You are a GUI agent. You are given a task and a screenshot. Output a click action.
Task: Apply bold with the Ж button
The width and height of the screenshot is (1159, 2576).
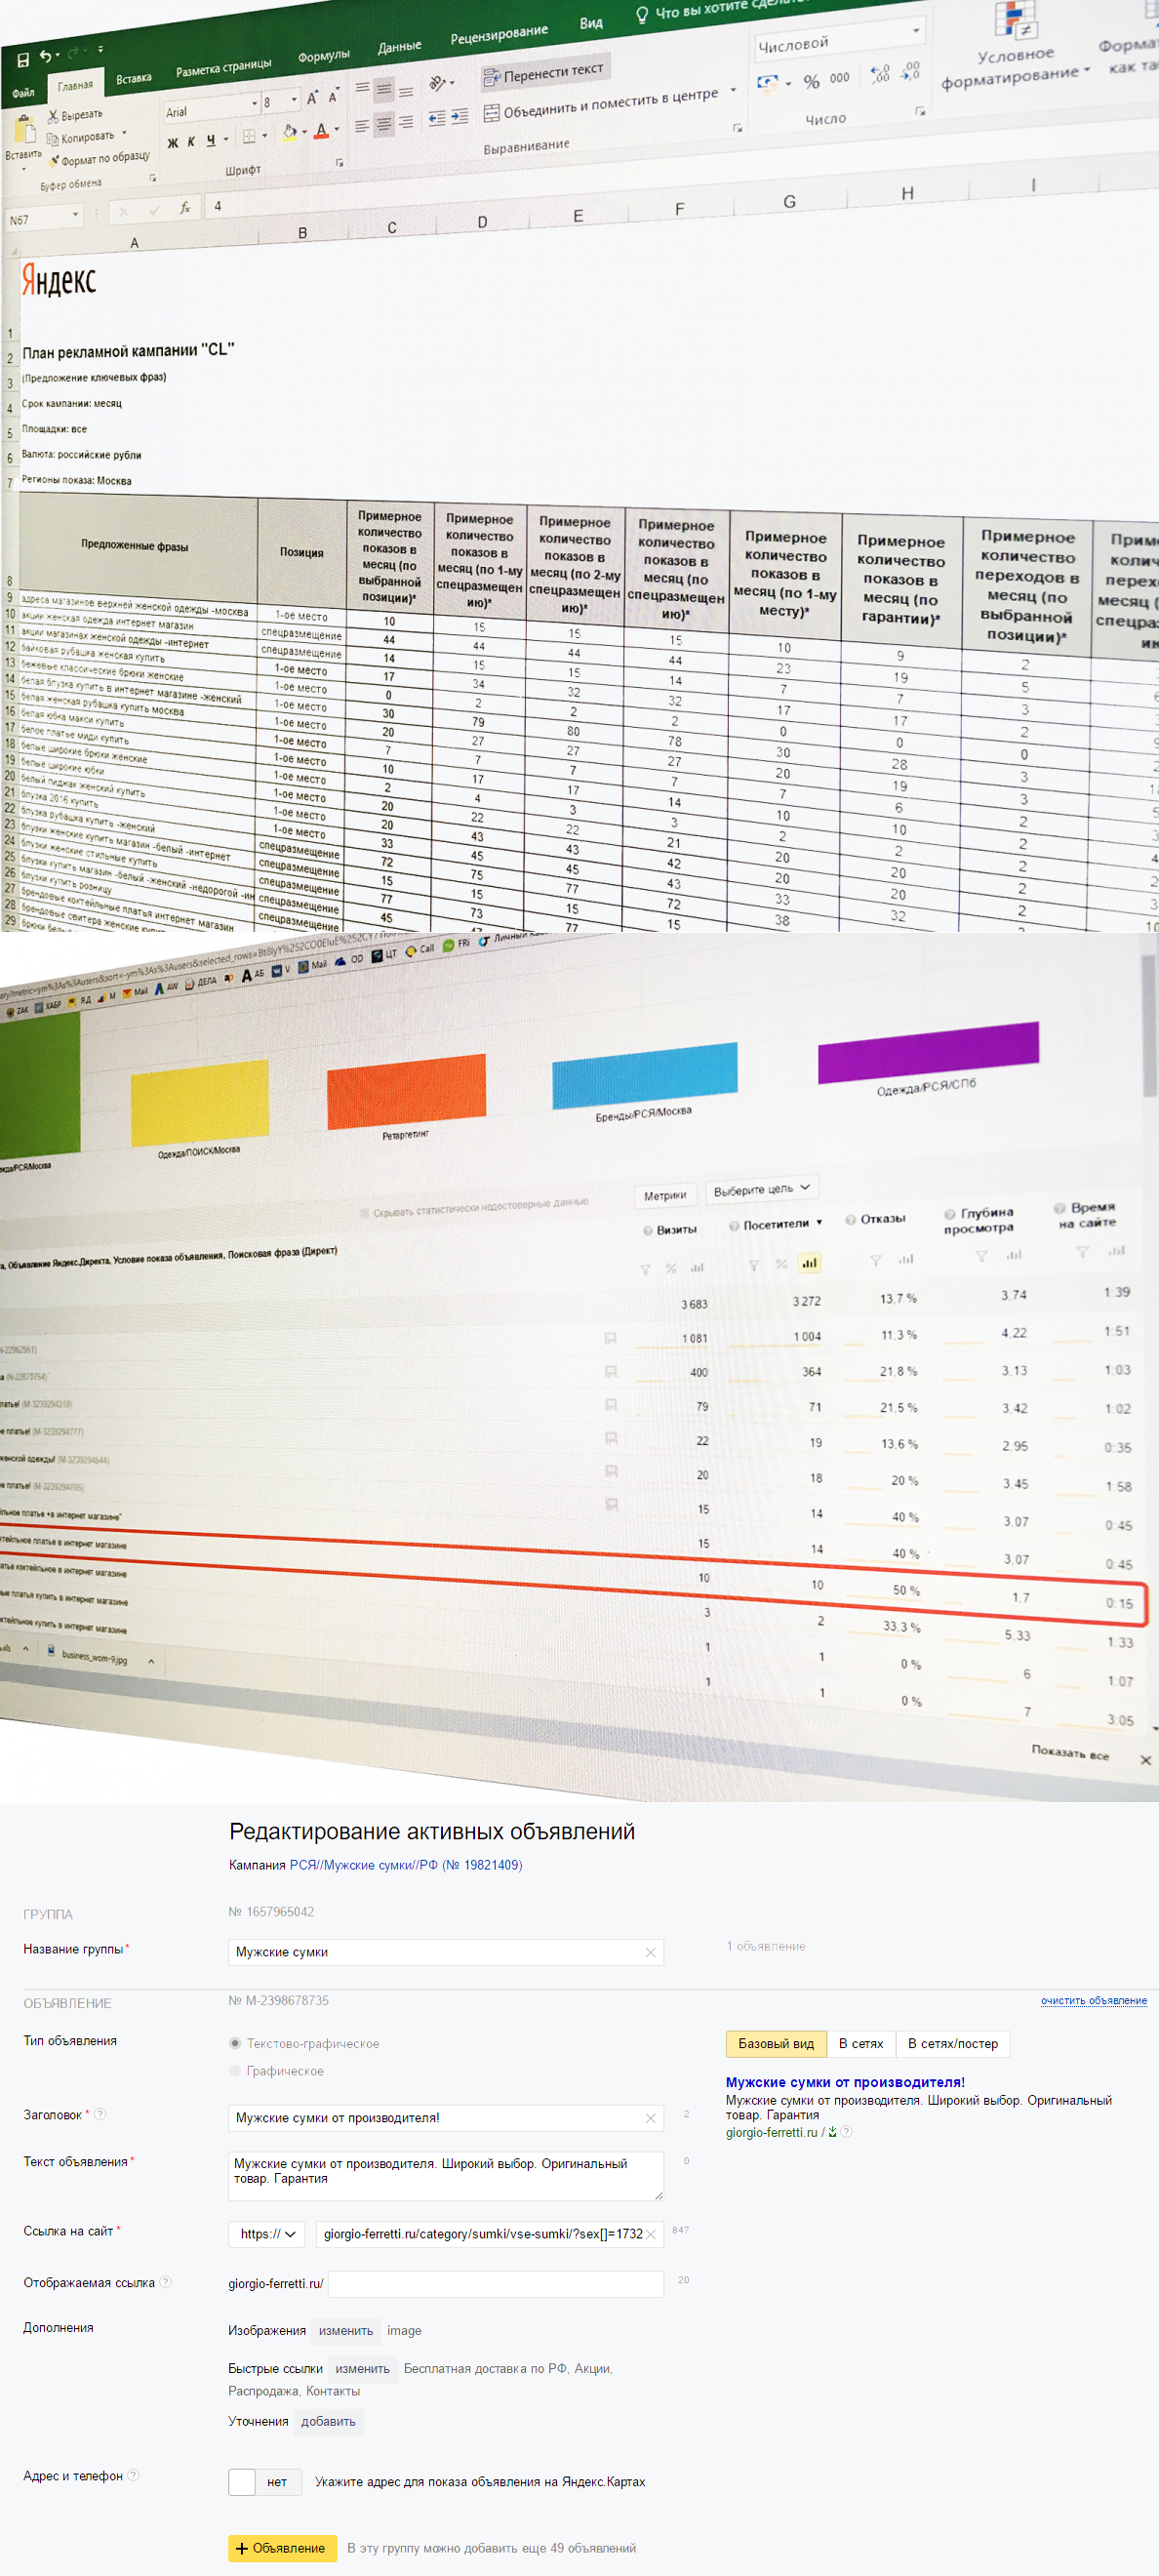coord(173,143)
